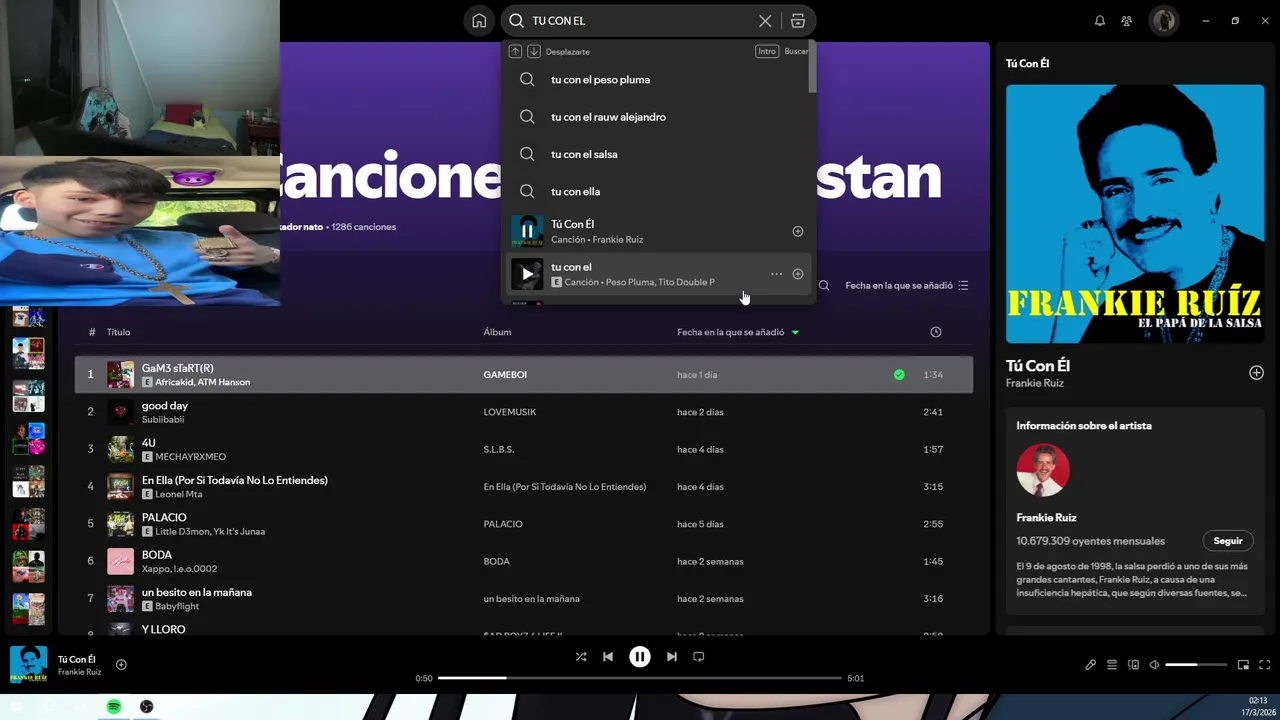The width and height of the screenshot is (1280, 720).
Task: Sort by the duration clock column icon
Action: [935, 332]
